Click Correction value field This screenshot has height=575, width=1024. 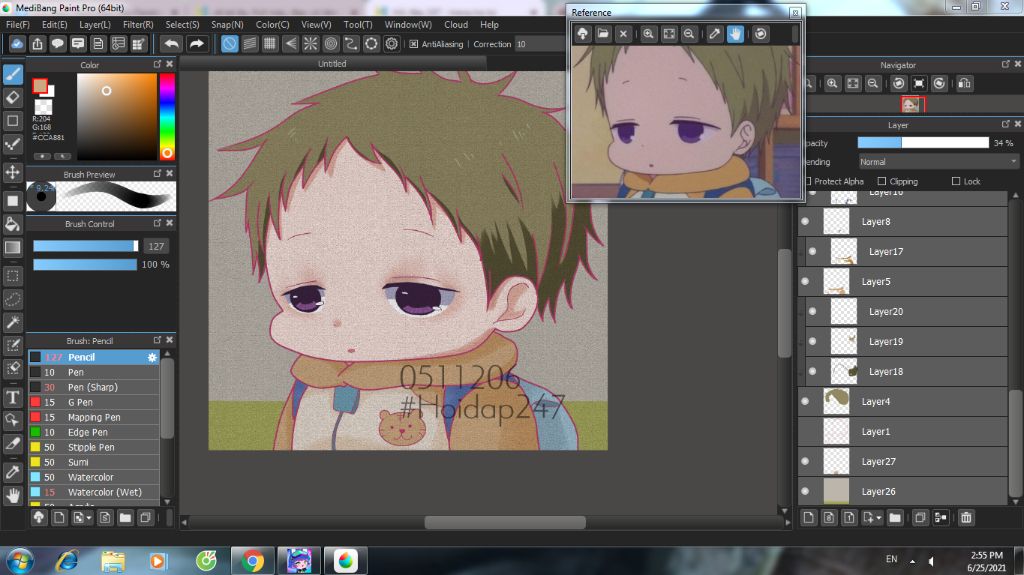[539, 44]
